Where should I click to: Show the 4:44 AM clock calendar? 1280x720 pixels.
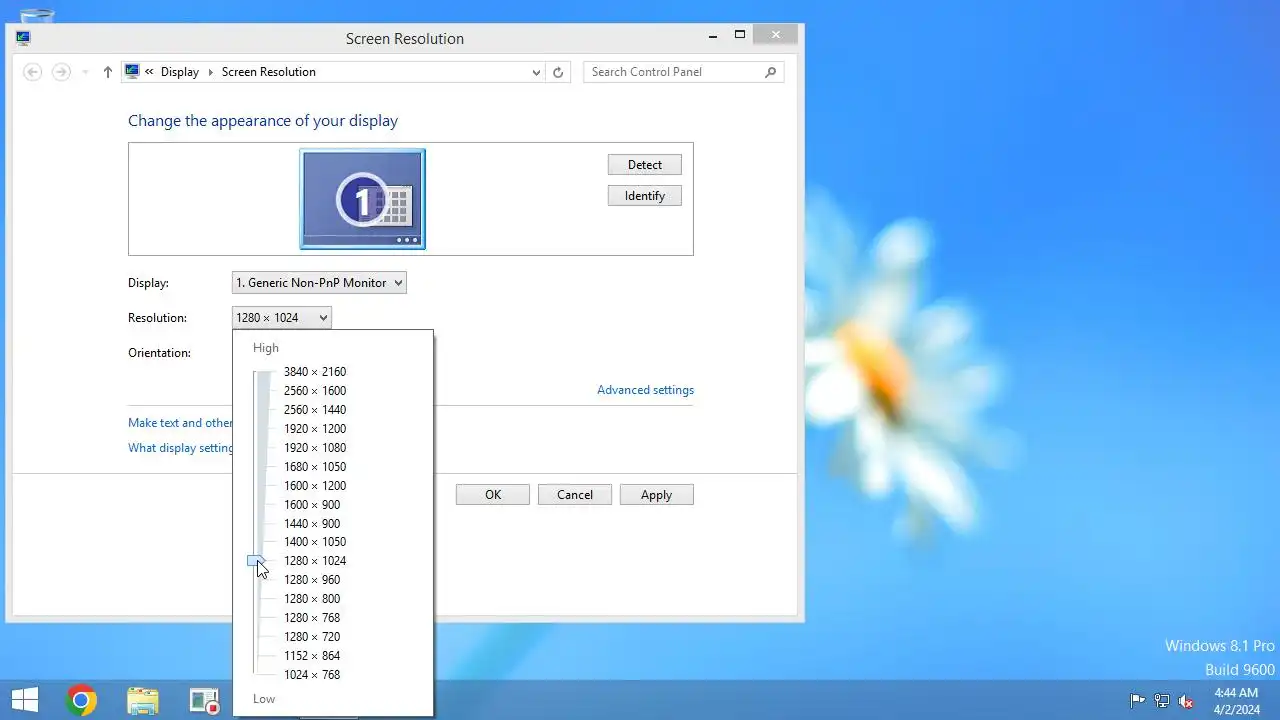(x=1236, y=701)
